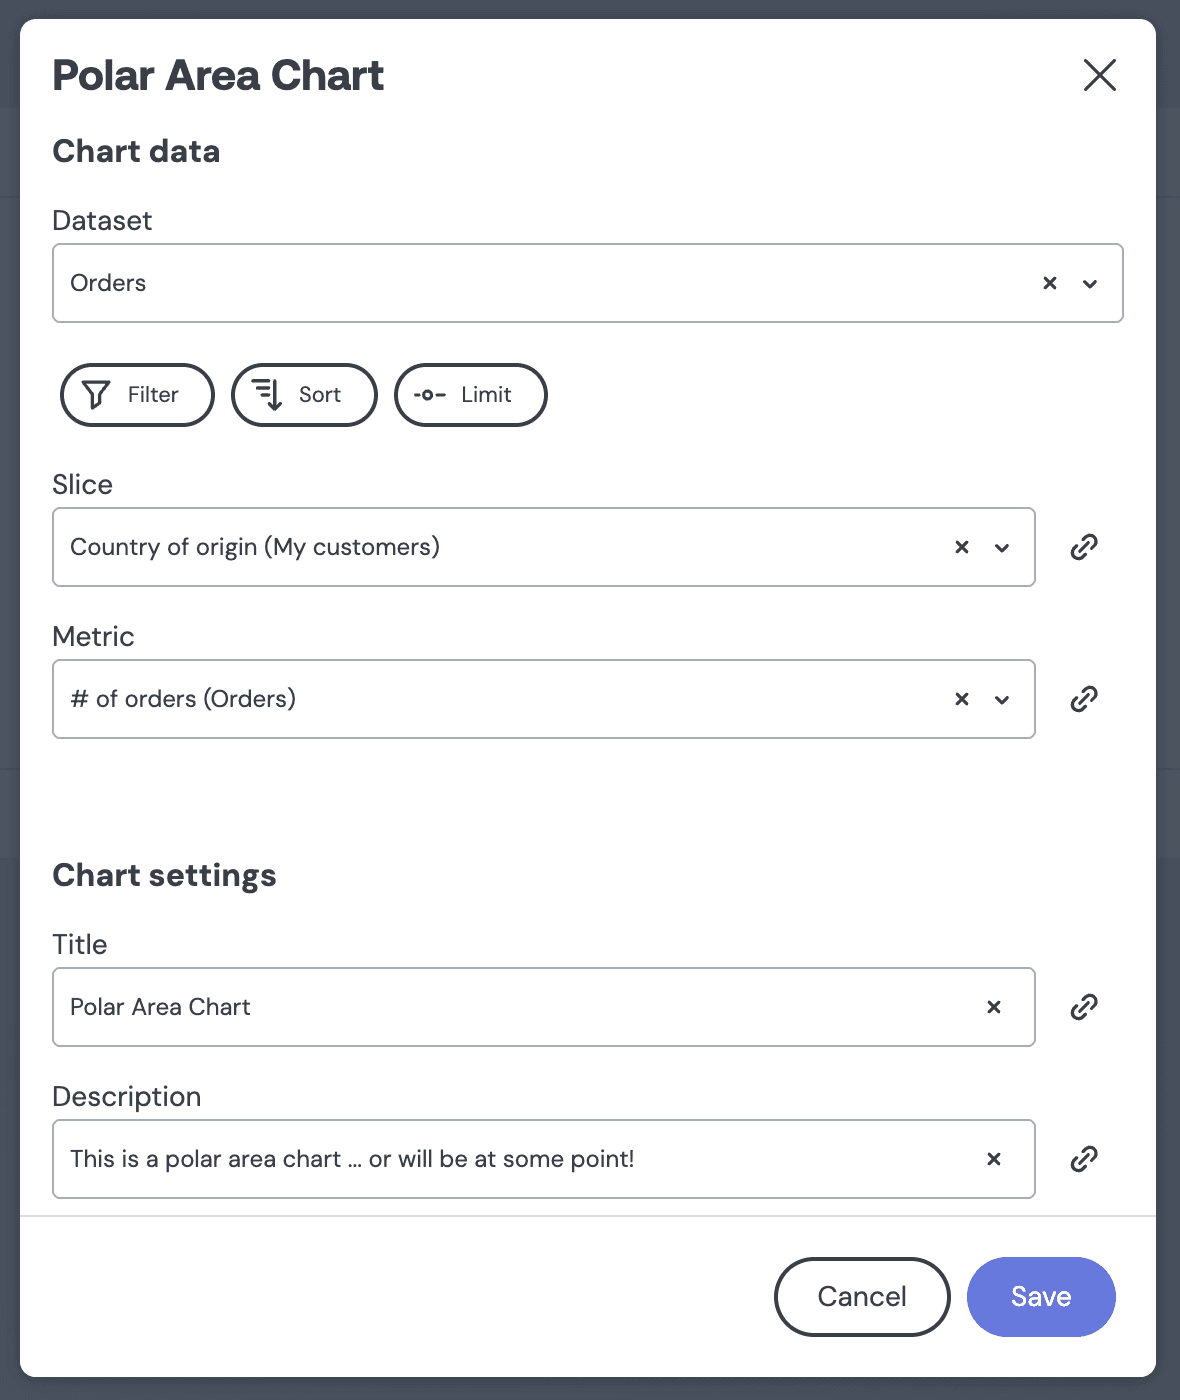Clear the # of orders metric selection
The height and width of the screenshot is (1400, 1180).
(x=962, y=699)
